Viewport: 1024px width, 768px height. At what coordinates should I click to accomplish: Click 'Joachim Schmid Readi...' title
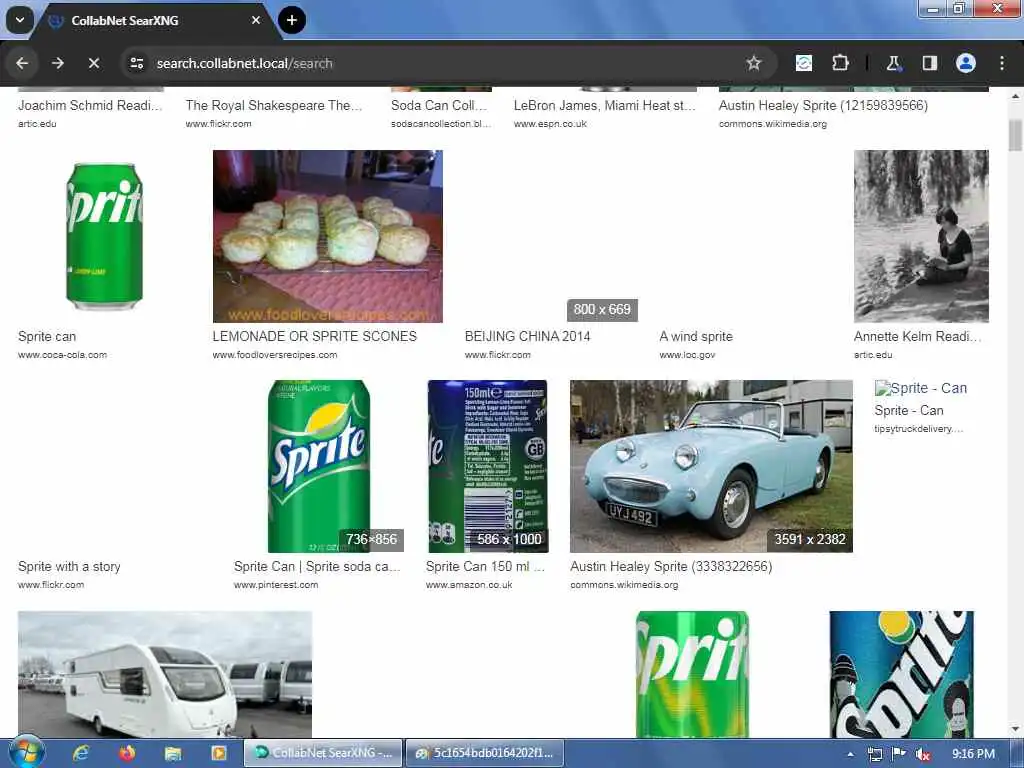(90, 105)
